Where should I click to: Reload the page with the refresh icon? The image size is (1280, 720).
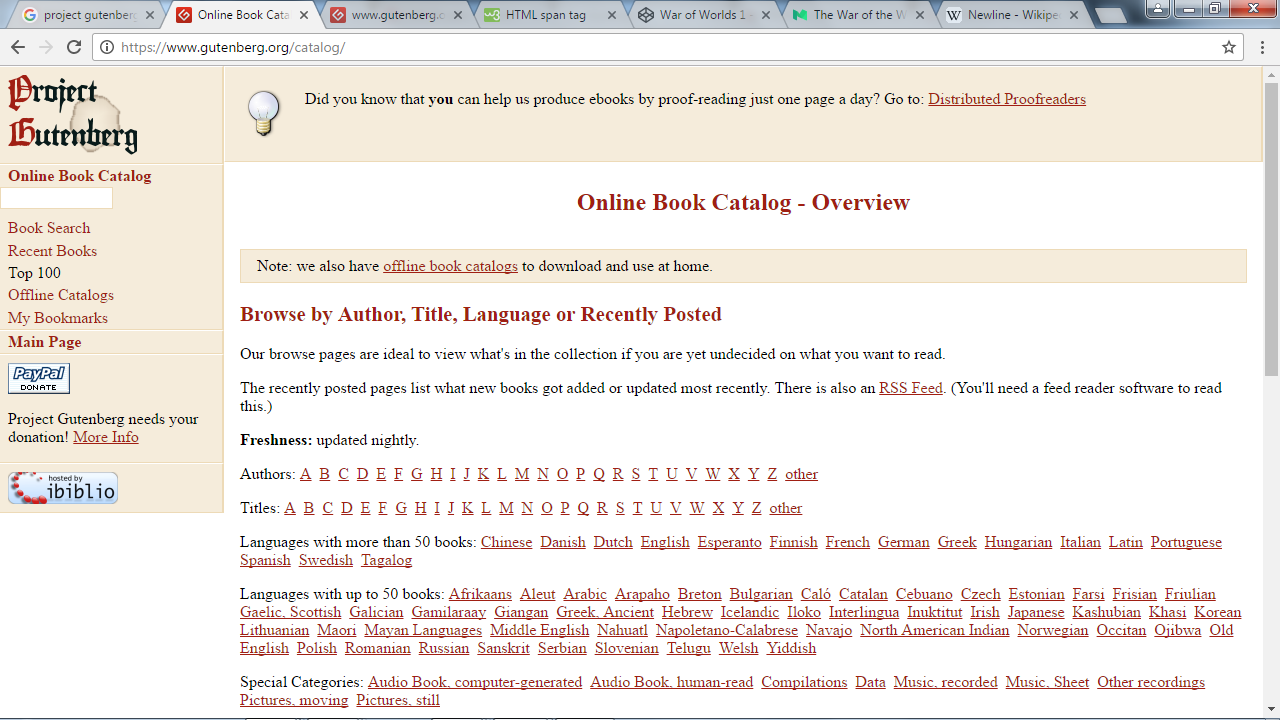[74, 47]
